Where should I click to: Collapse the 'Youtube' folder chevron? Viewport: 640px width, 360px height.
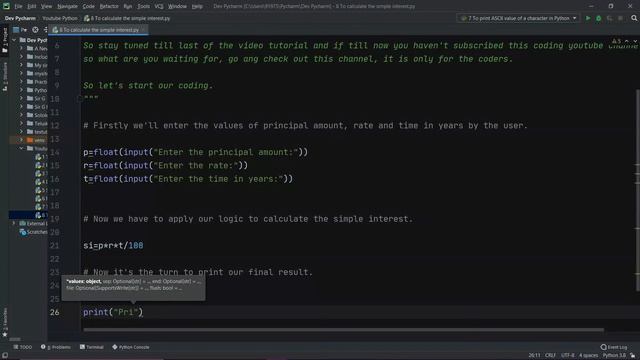(22, 148)
